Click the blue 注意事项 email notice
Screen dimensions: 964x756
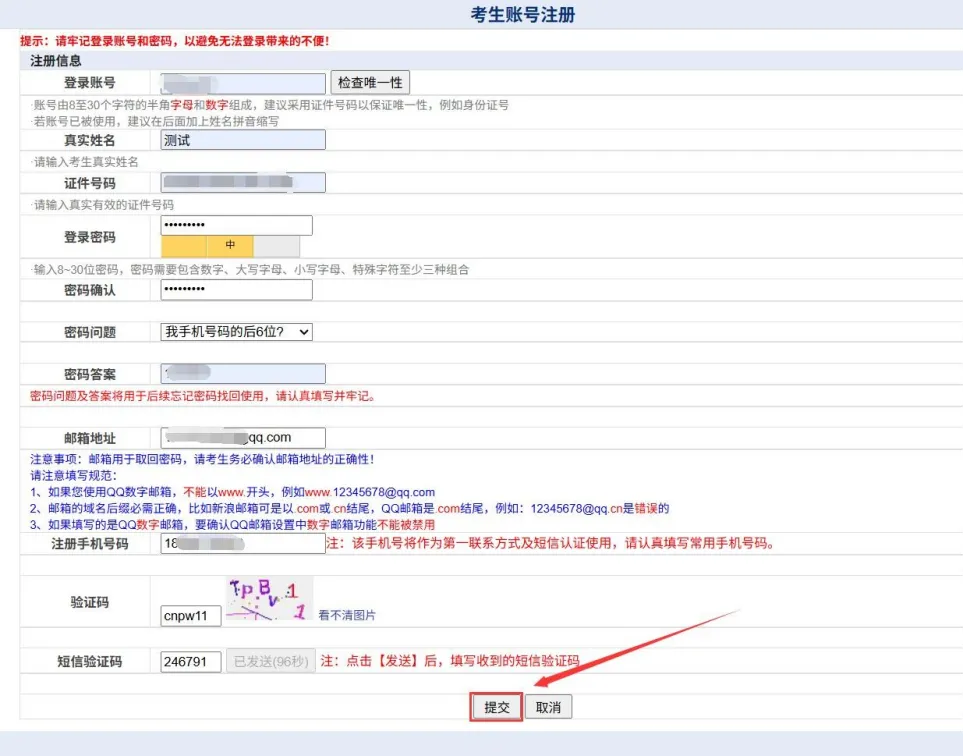202,459
